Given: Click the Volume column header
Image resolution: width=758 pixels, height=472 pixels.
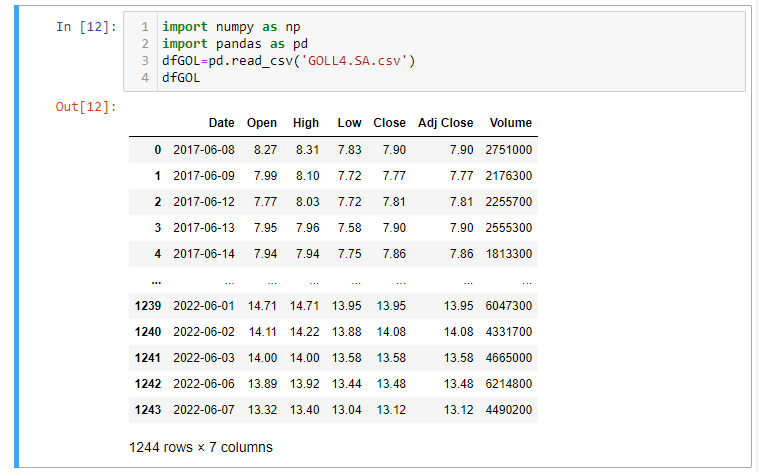Looking at the screenshot, I should click(510, 123).
